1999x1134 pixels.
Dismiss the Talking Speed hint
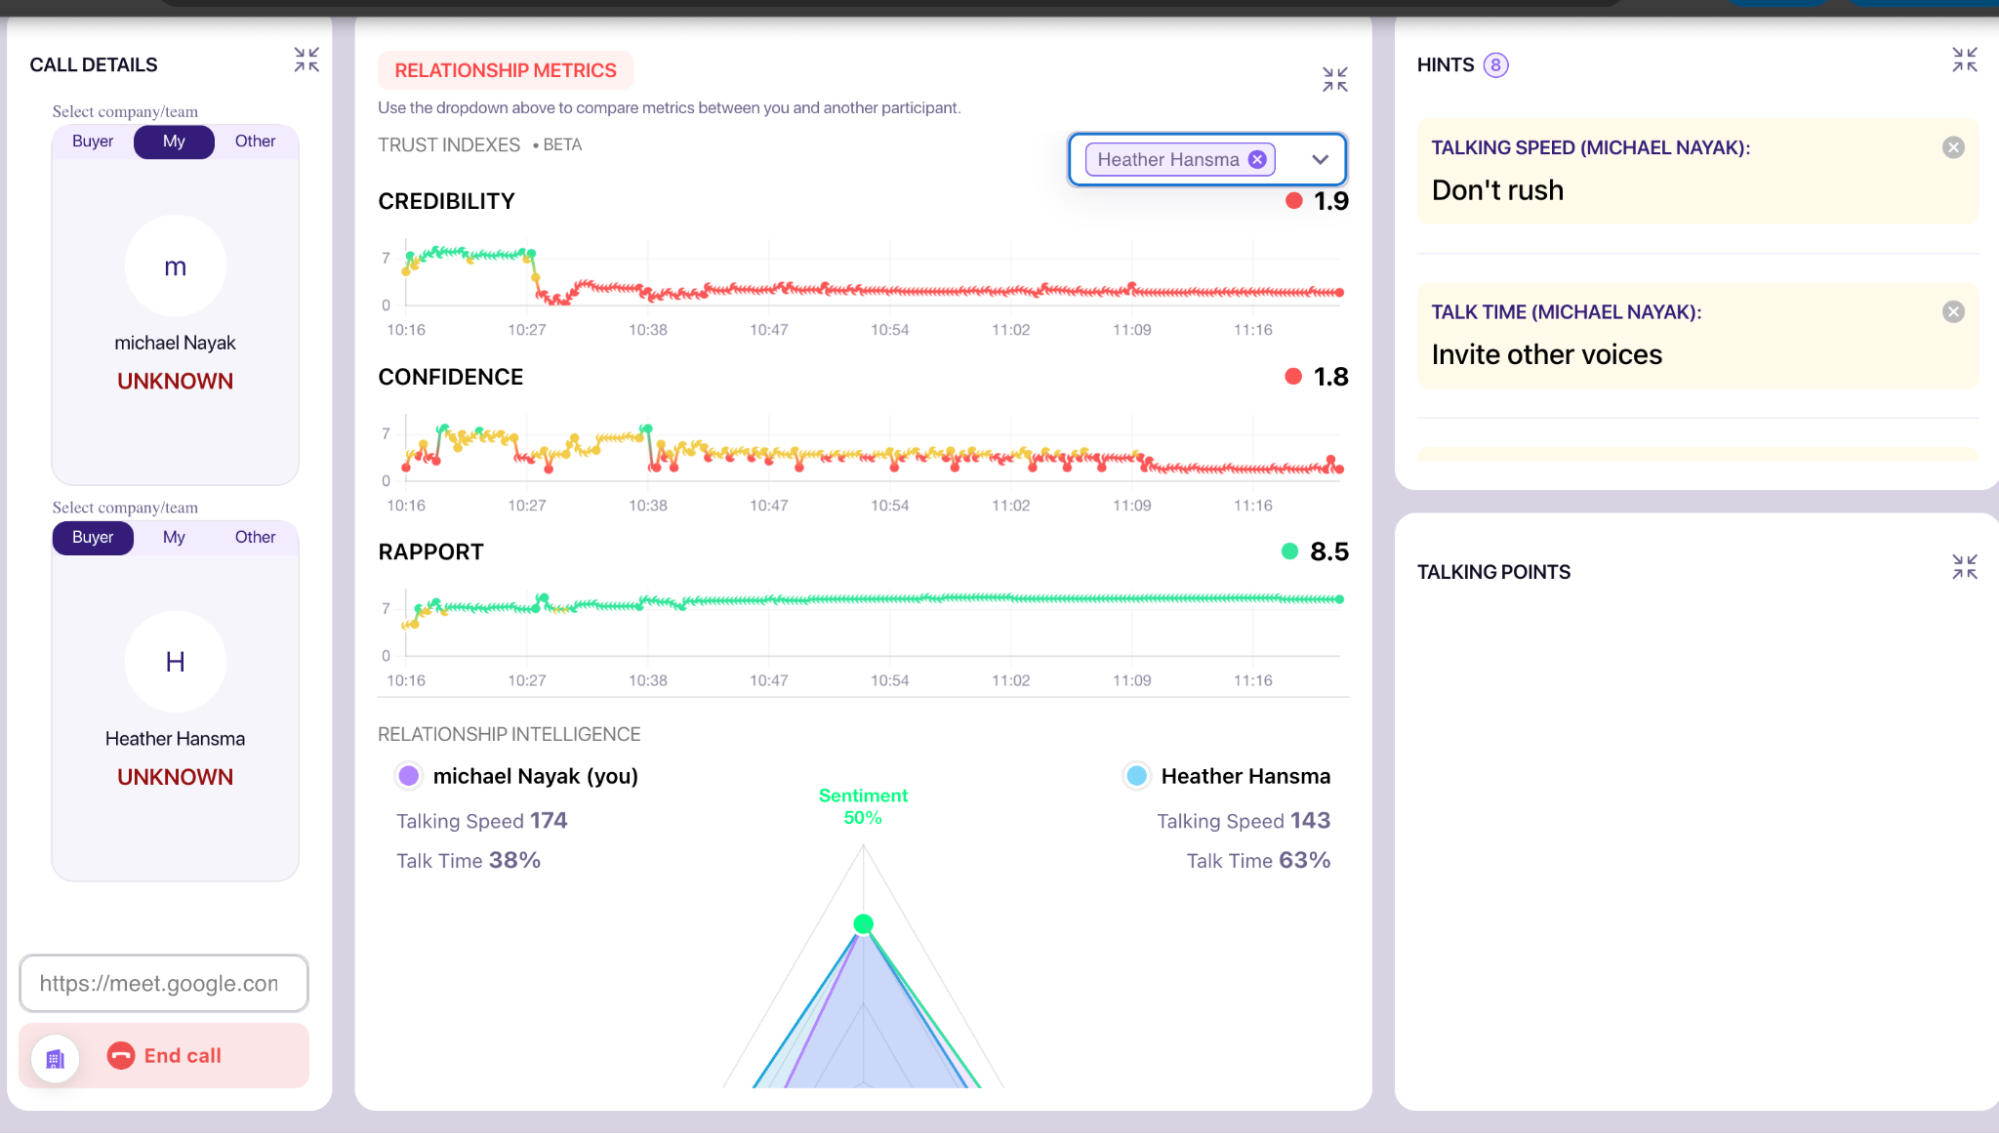click(x=1952, y=148)
